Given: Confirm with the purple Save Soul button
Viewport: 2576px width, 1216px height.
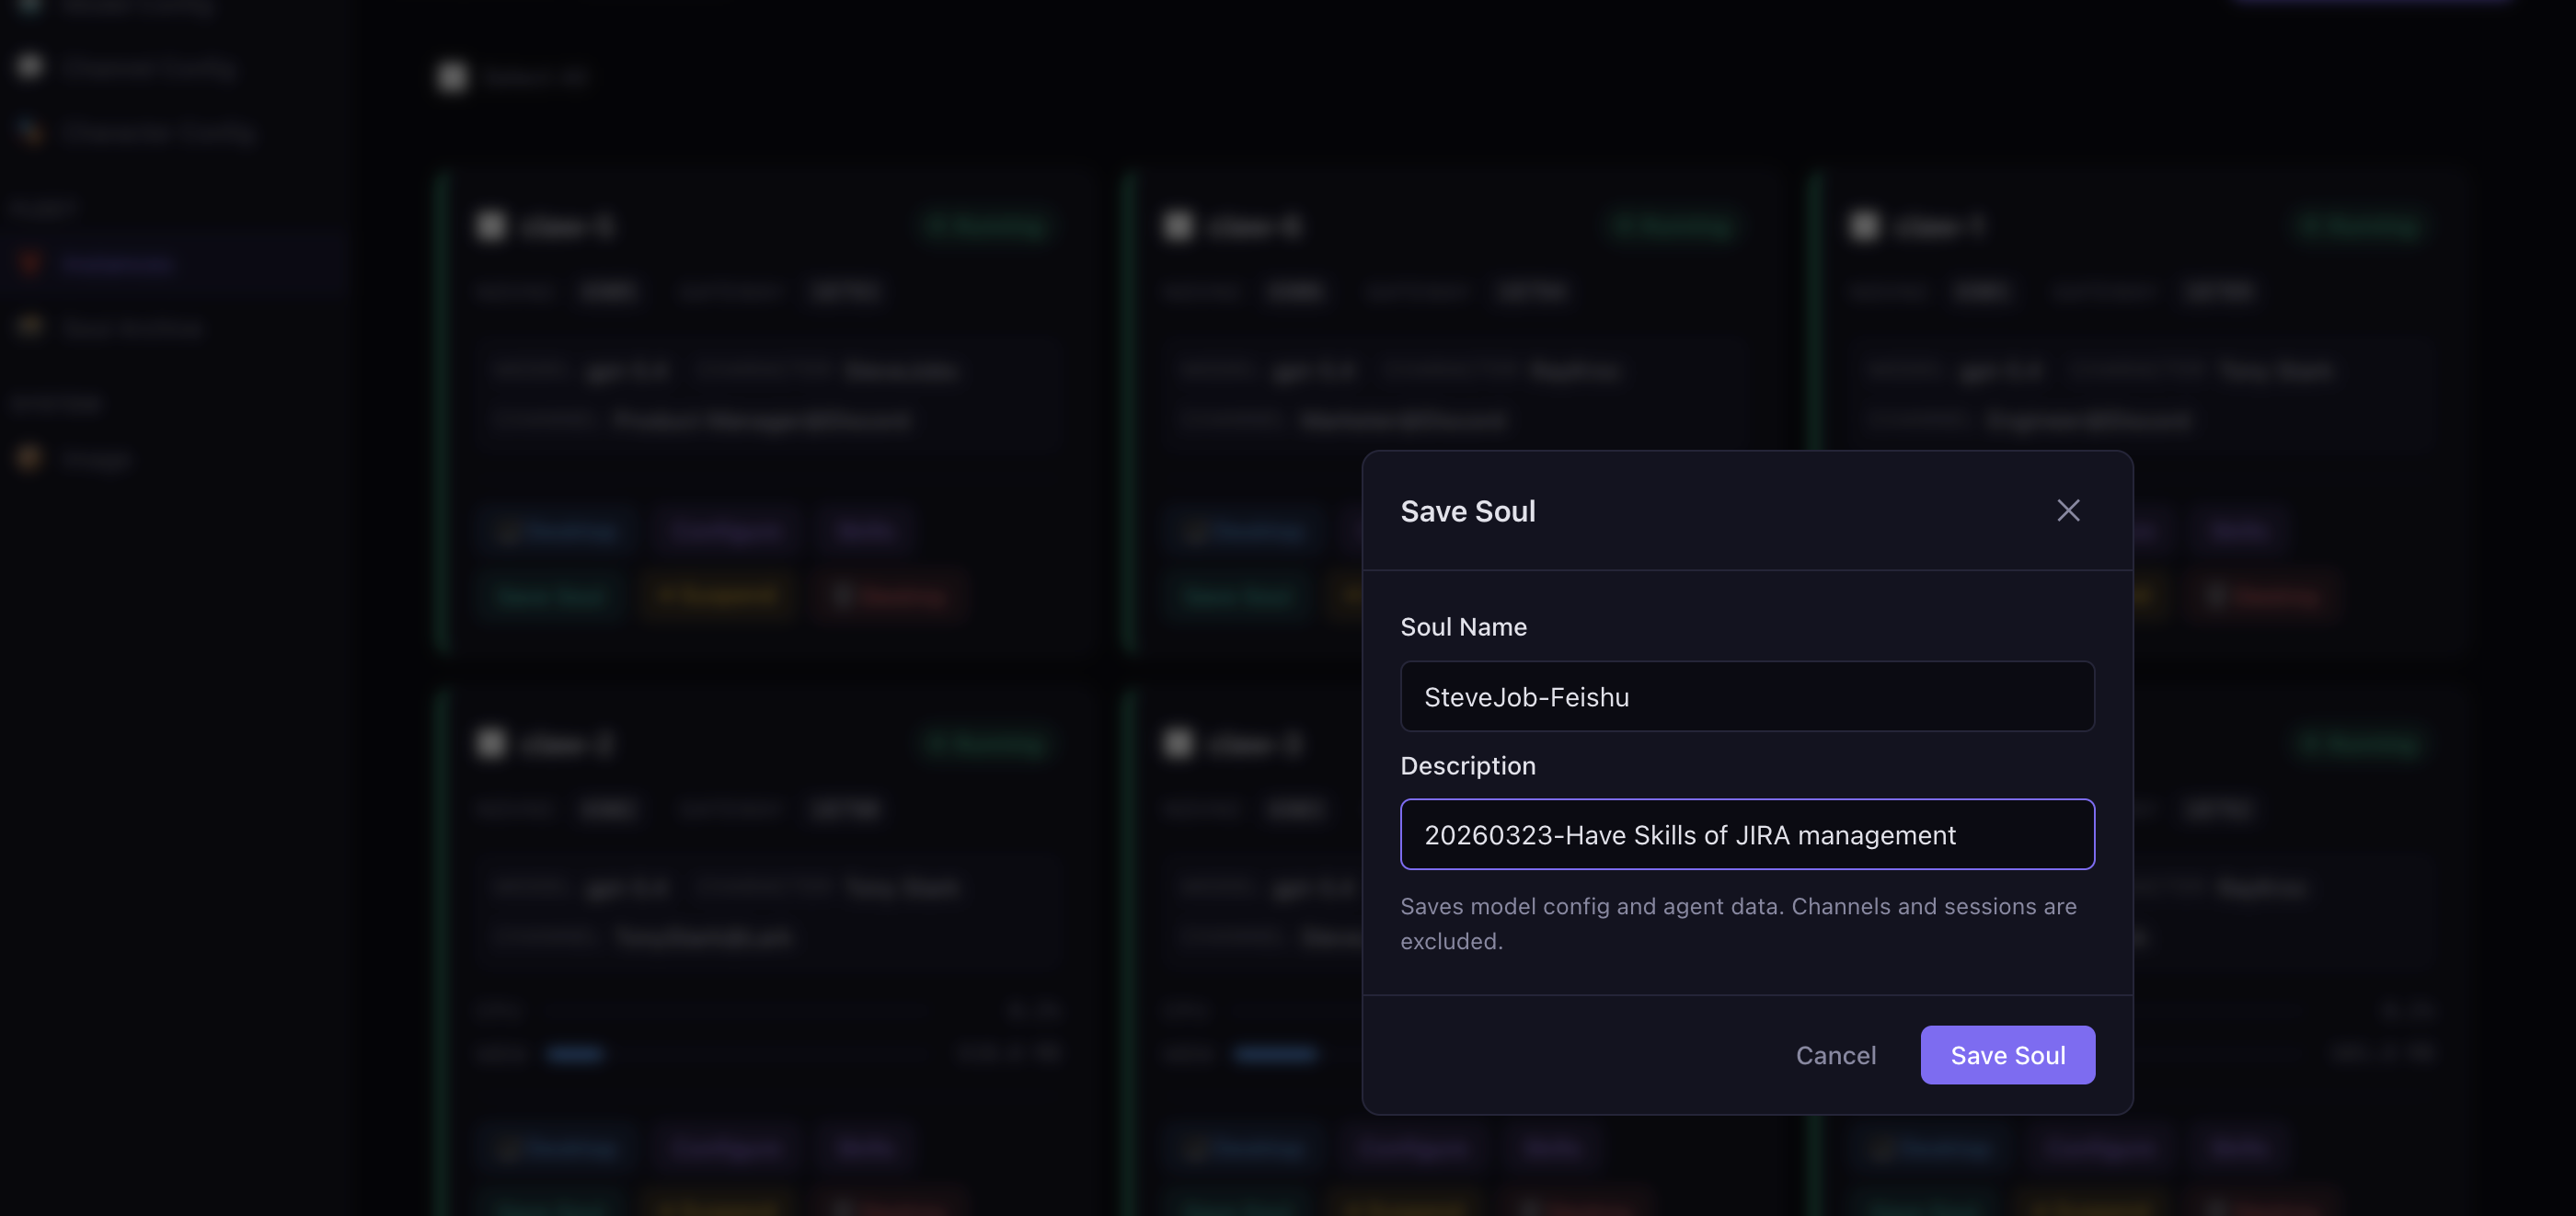Looking at the screenshot, I should pos(2007,1055).
